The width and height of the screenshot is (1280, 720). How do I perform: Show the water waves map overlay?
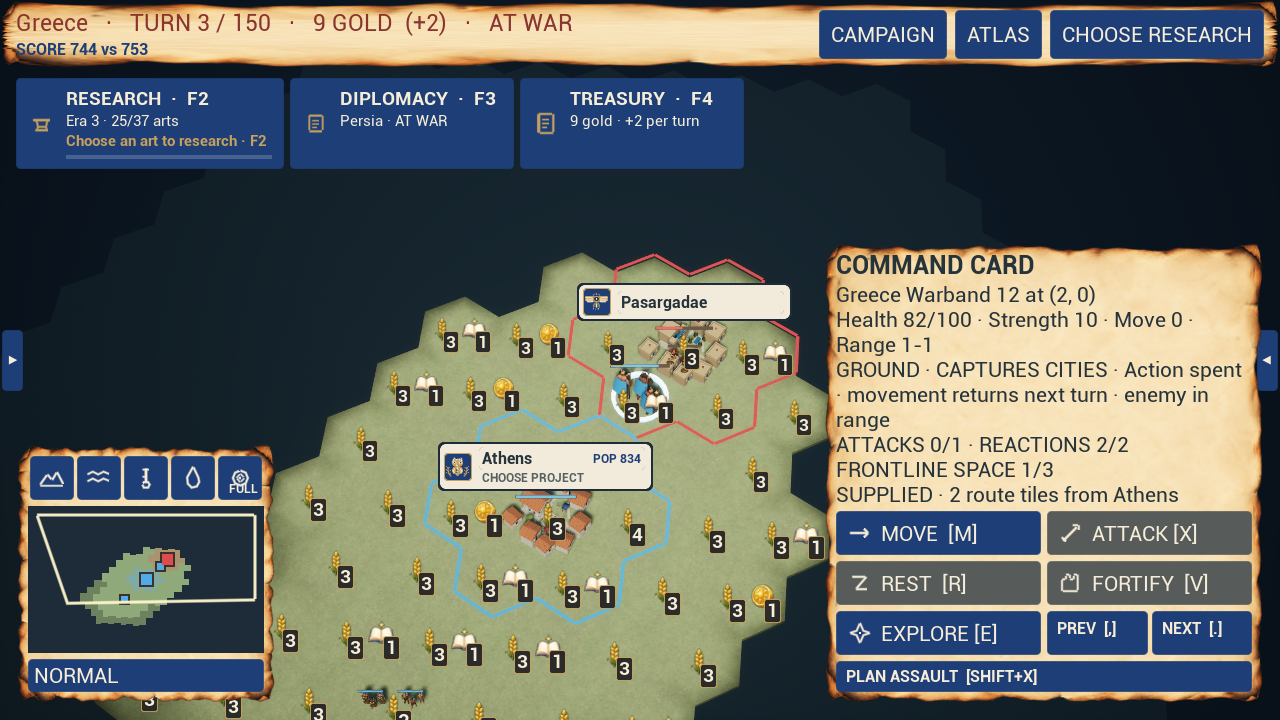point(99,478)
